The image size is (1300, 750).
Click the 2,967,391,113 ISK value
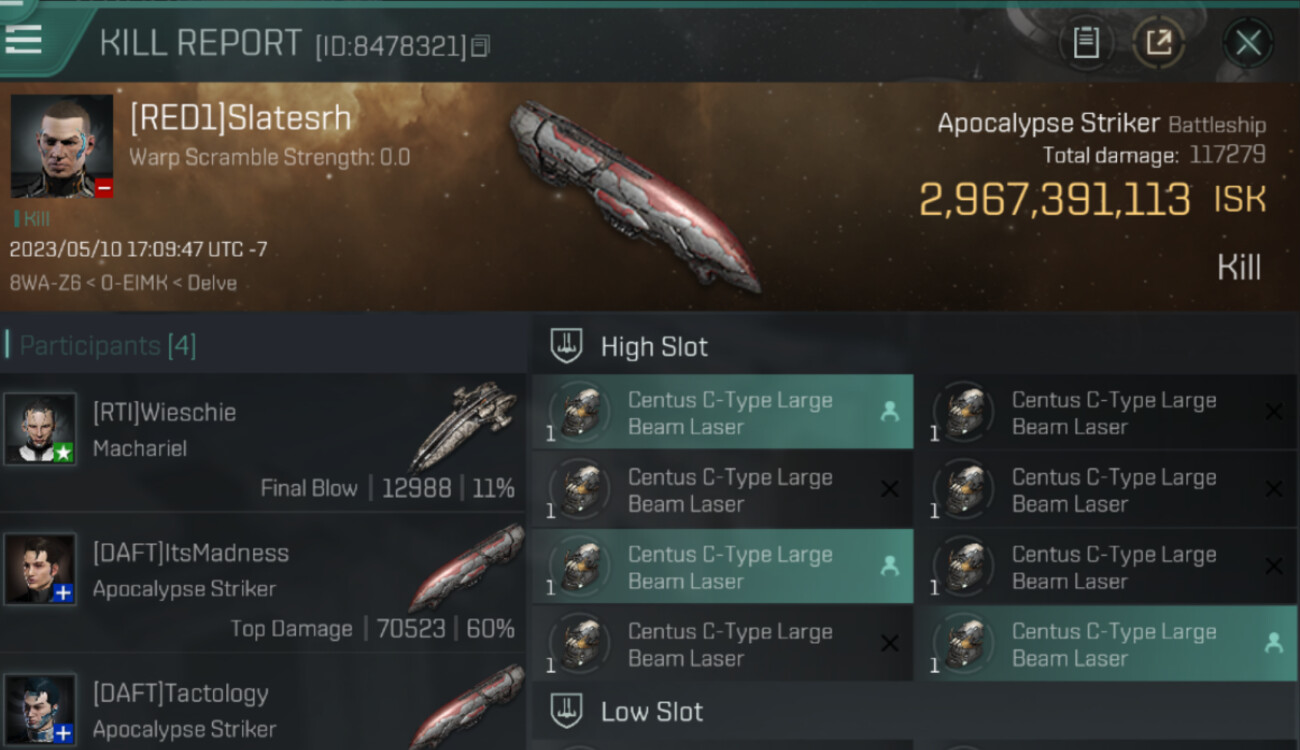point(1092,200)
